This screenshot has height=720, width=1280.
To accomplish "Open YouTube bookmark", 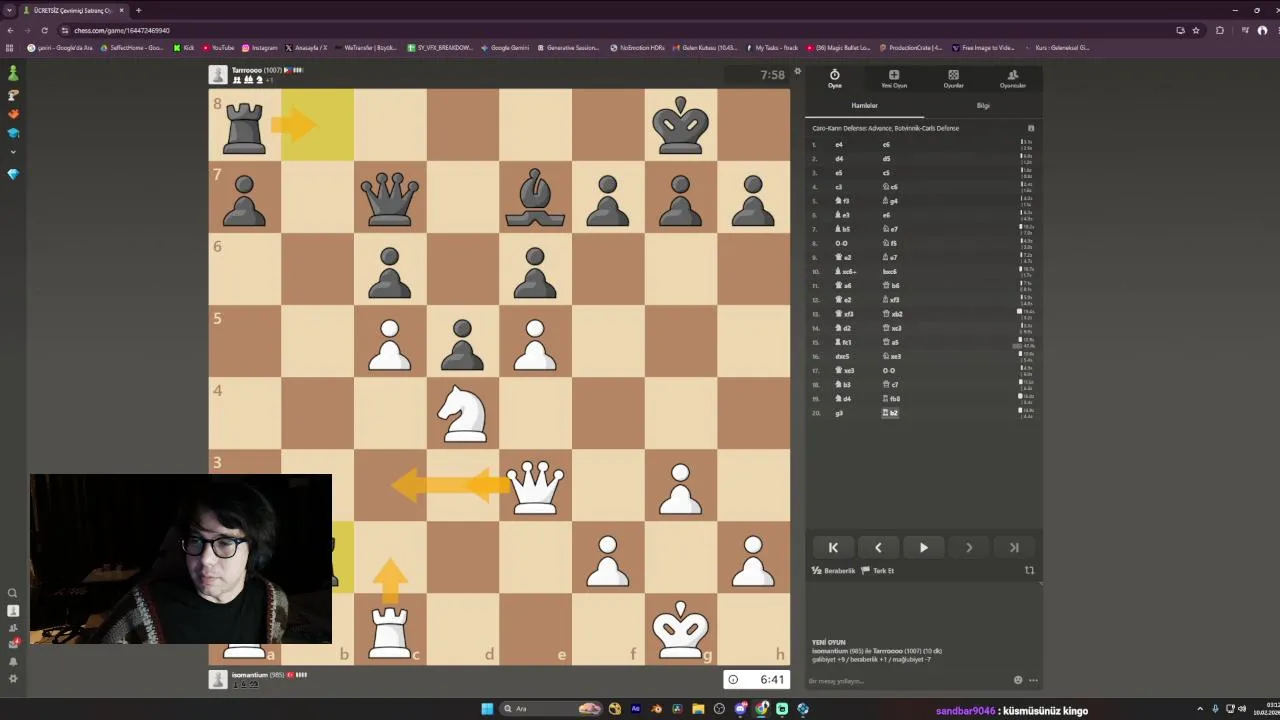I will point(218,47).
